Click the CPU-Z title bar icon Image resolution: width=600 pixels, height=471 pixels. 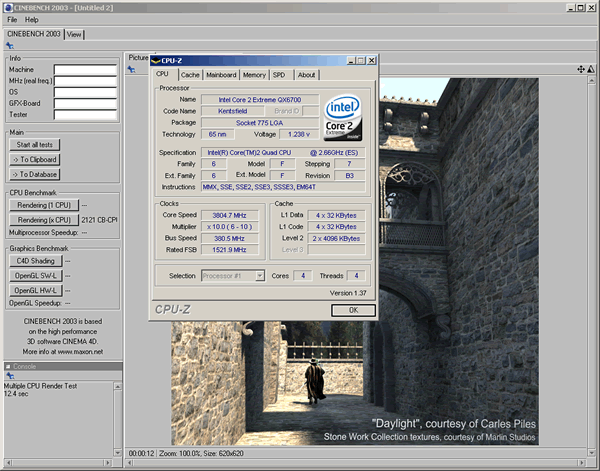coord(156,60)
